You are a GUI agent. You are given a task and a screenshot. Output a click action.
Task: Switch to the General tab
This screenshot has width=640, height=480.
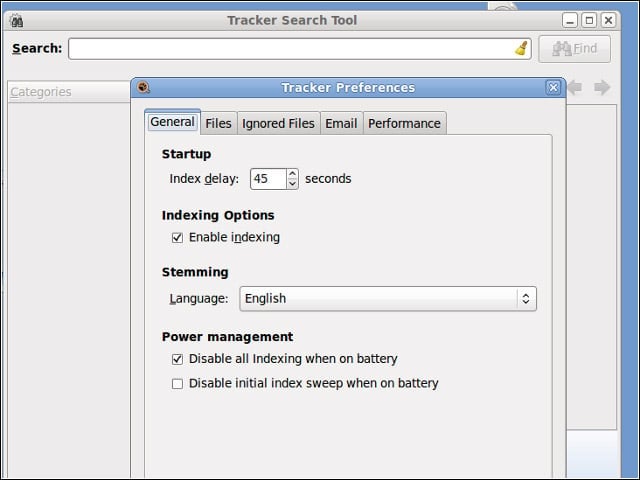point(172,122)
